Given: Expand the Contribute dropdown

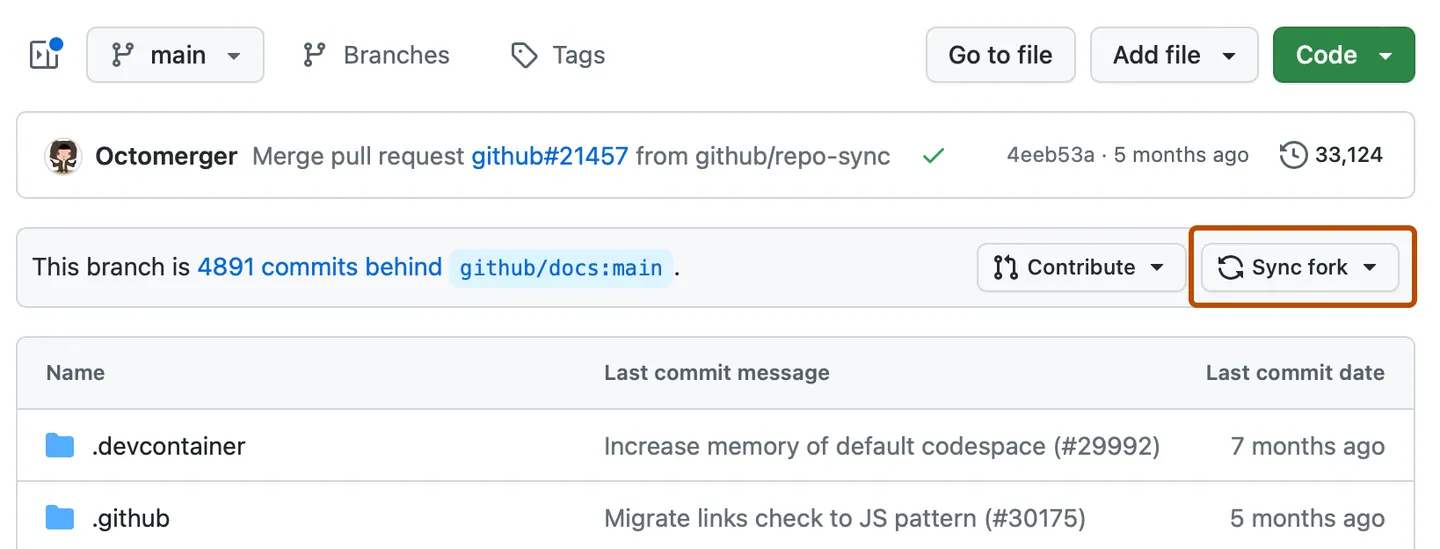Looking at the screenshot, I should tap(1080, 267).
